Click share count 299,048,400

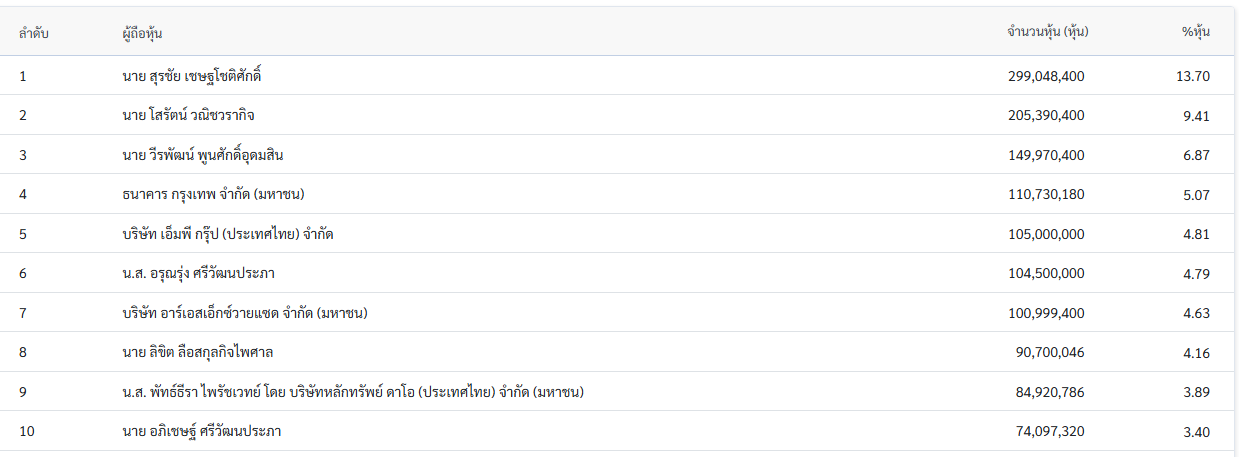pos(1047,76)
